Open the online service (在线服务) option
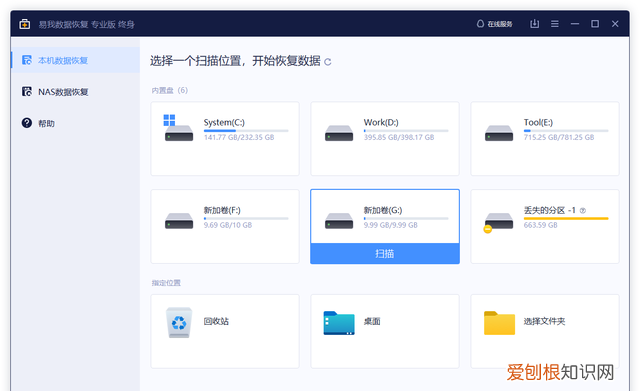Viewport: 640px width, 391px height. (494, 24)
